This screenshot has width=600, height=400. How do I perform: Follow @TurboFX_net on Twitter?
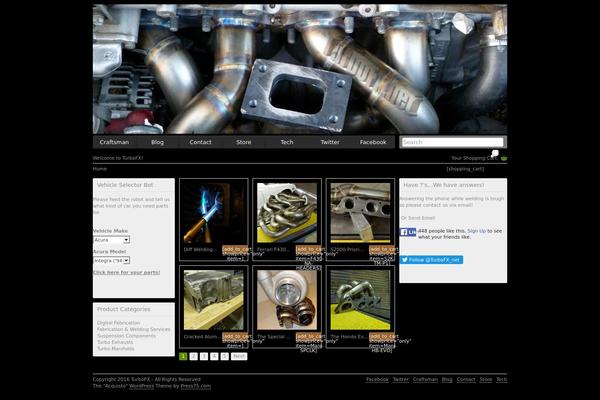(x=431, y=260)
